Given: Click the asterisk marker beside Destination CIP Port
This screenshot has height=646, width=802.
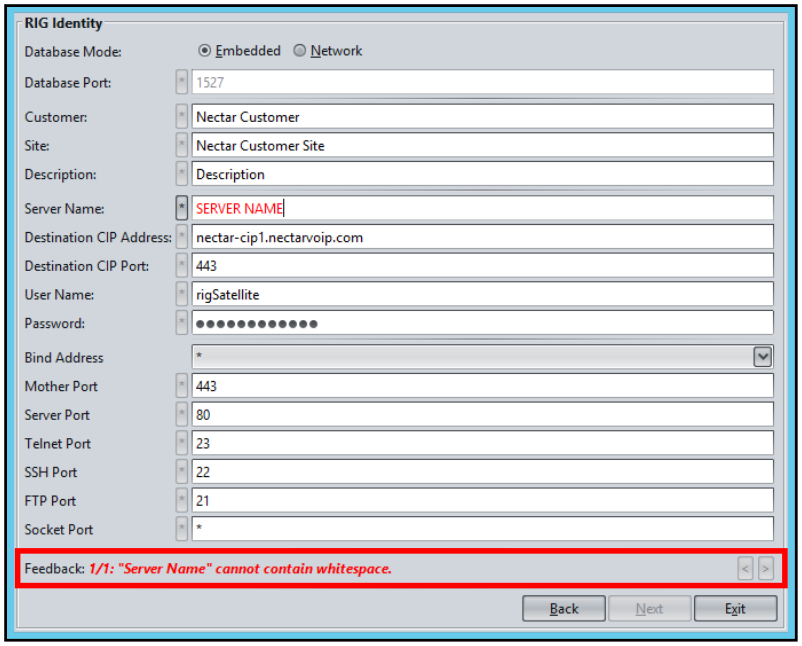Looking at the screenshot, I should 182,265.
